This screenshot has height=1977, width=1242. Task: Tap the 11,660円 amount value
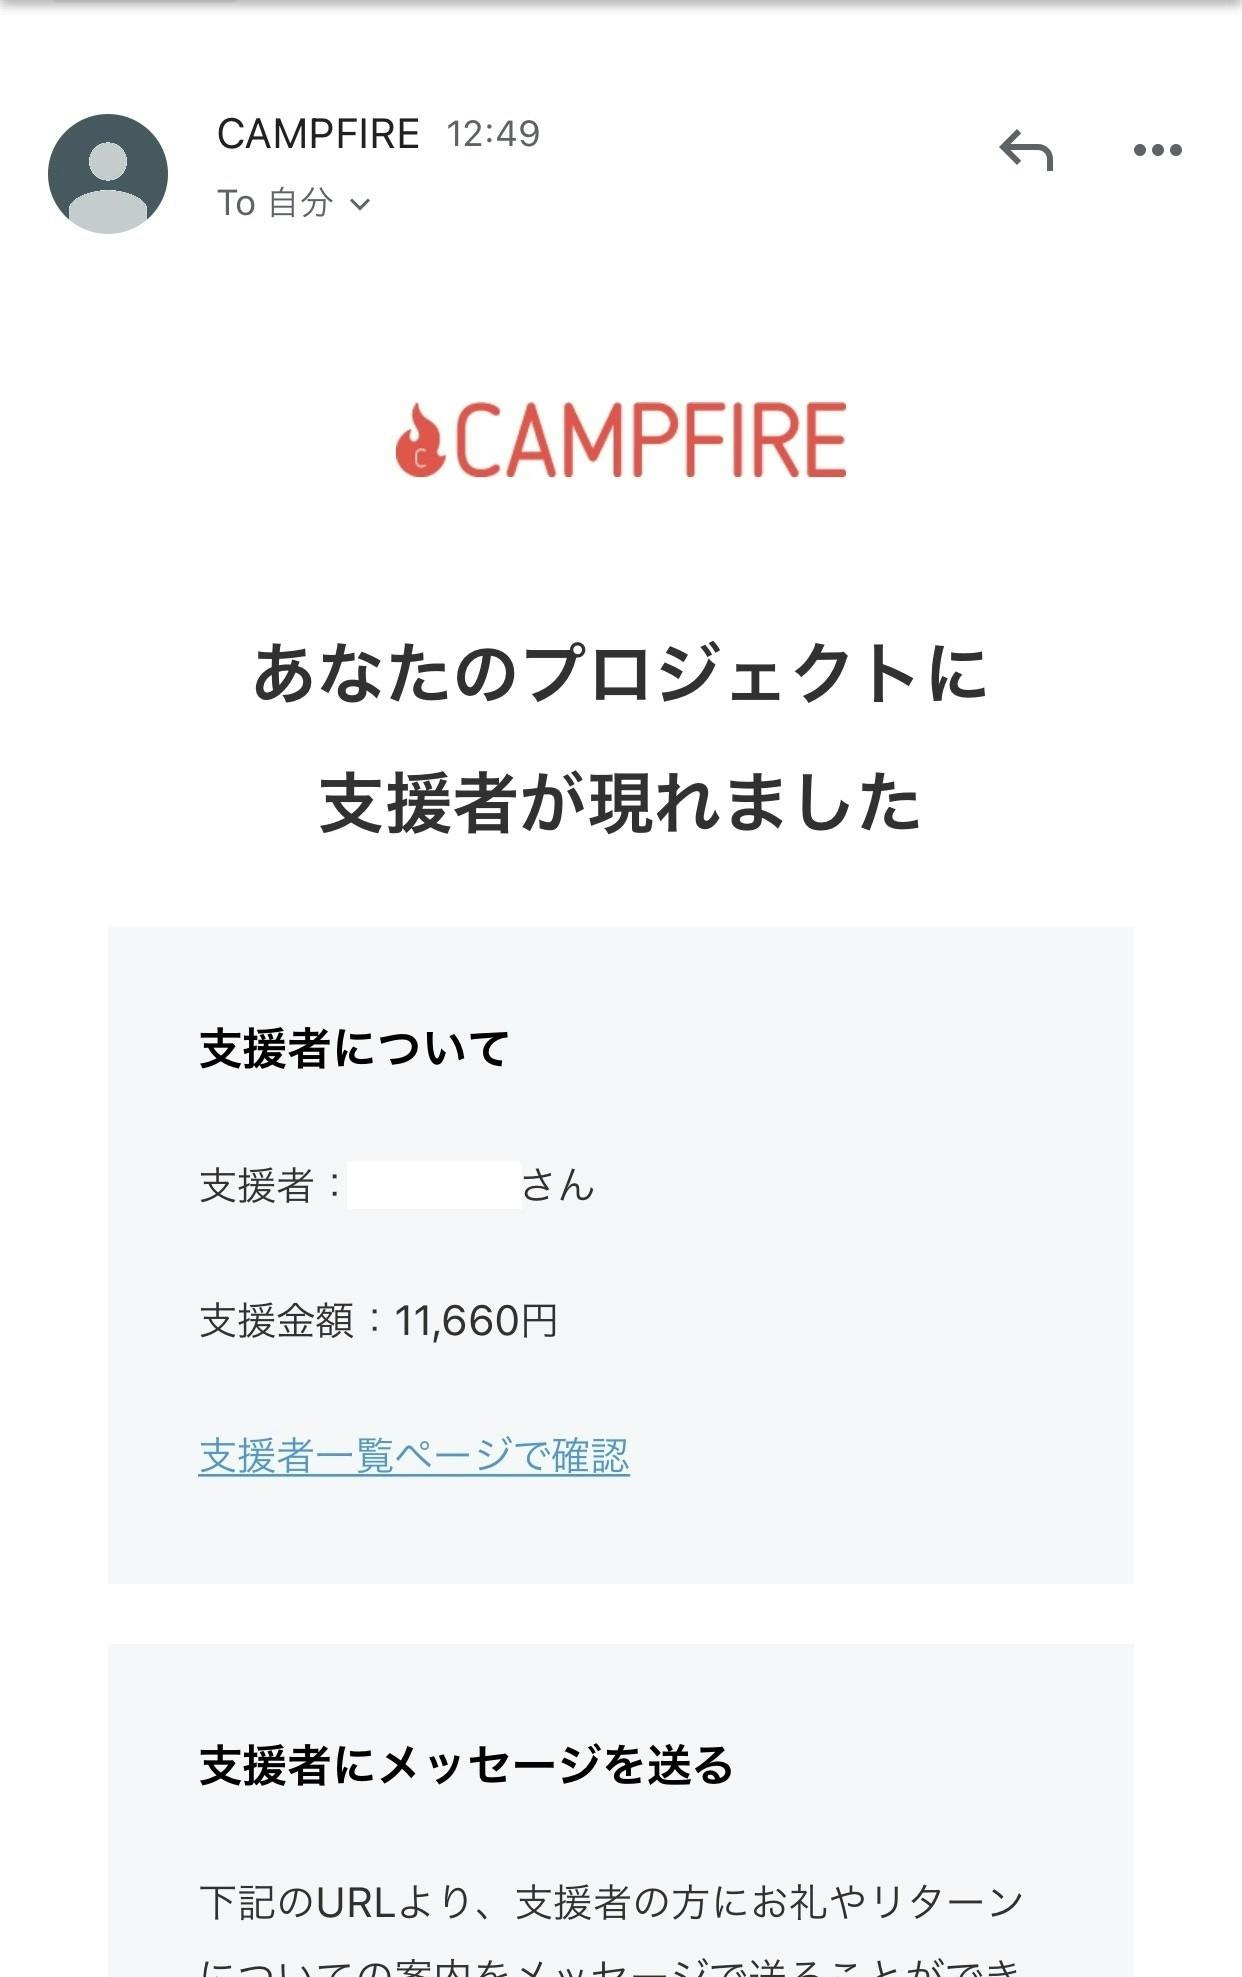pyautogui.click(x=476, y=1321)
